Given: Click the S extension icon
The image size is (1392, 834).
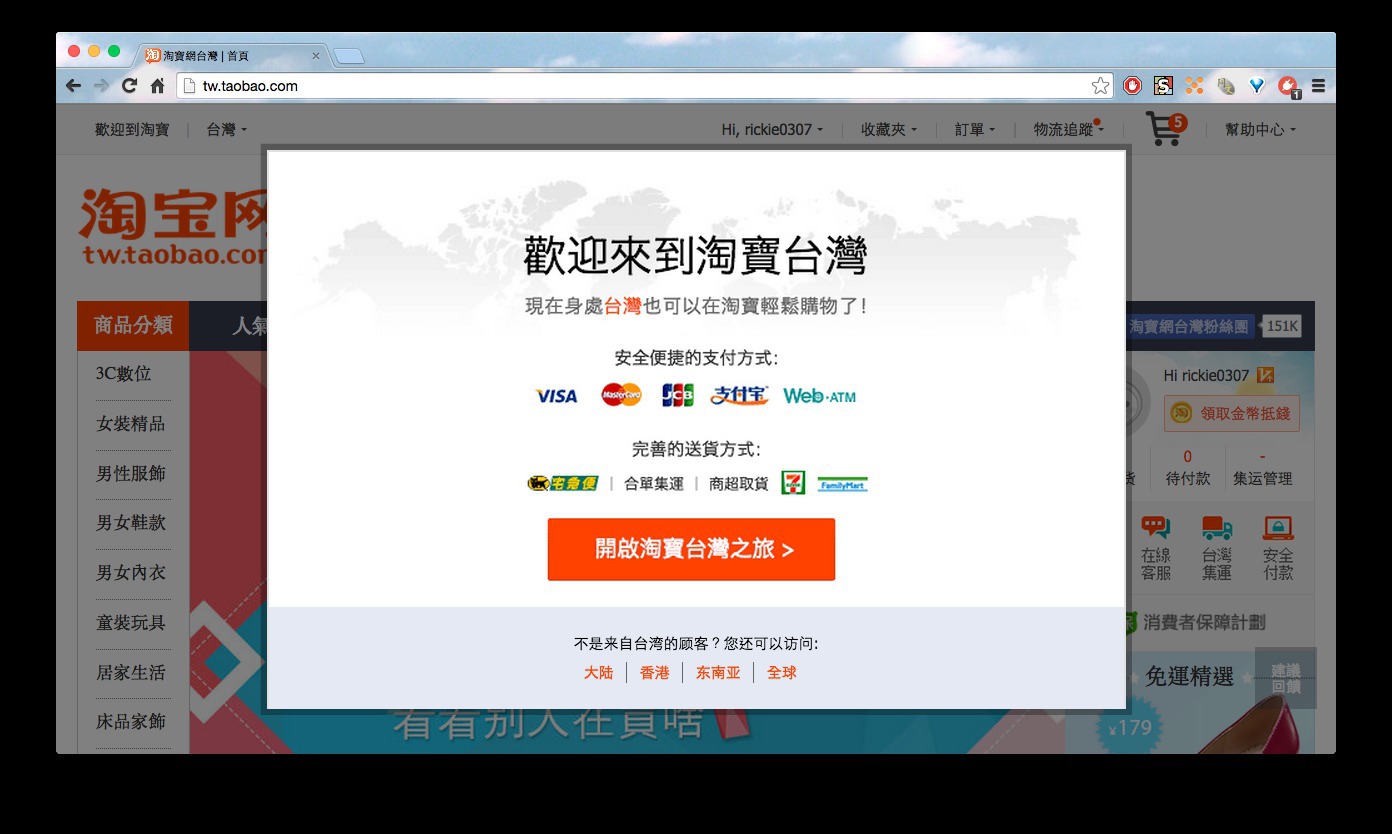Looking at the screenshot, I should coord(1163,86).
